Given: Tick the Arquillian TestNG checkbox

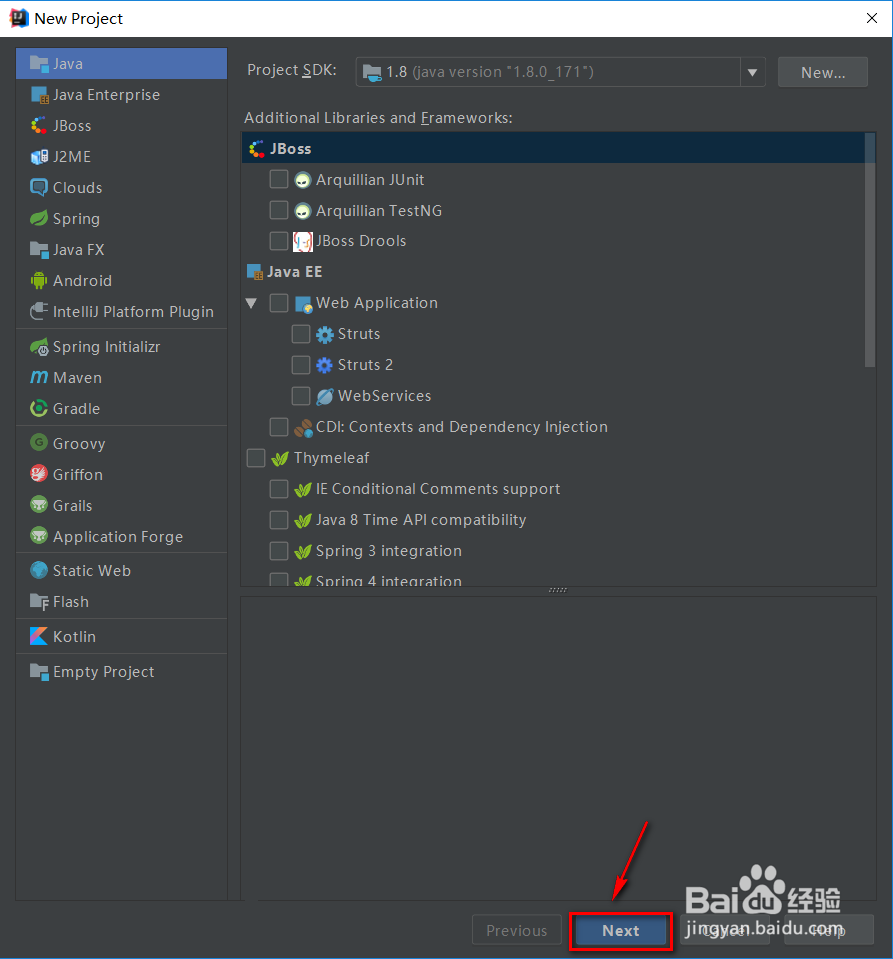Looking at the screenshot, I should [x=279, y=210].
